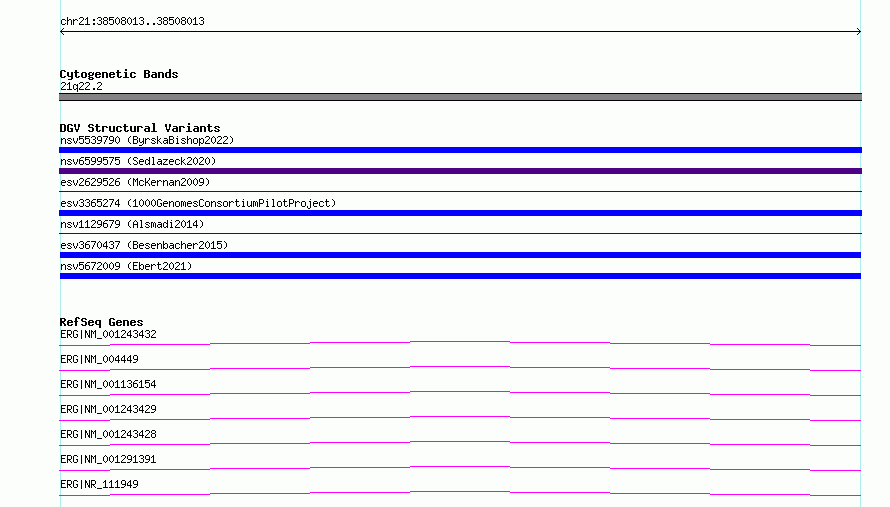
Task: Open transcript ERG|NM_004449 label
Action: 99,359
